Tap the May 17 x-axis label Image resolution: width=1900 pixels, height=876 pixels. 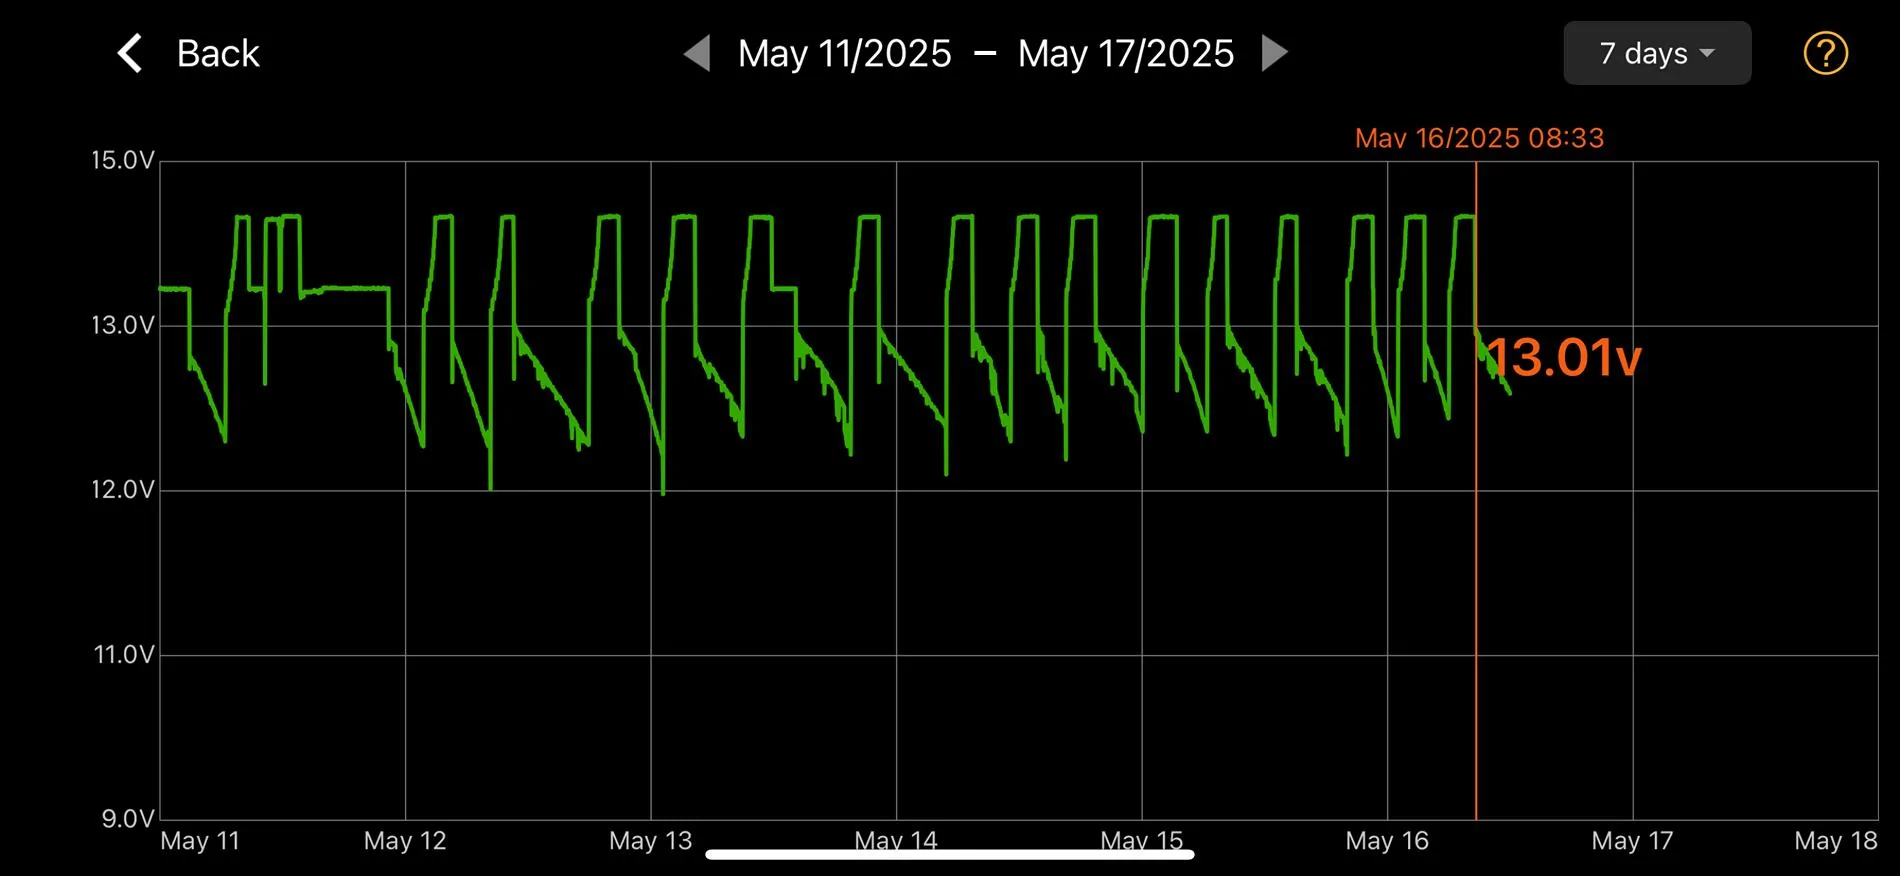(x=1632, y=841)
